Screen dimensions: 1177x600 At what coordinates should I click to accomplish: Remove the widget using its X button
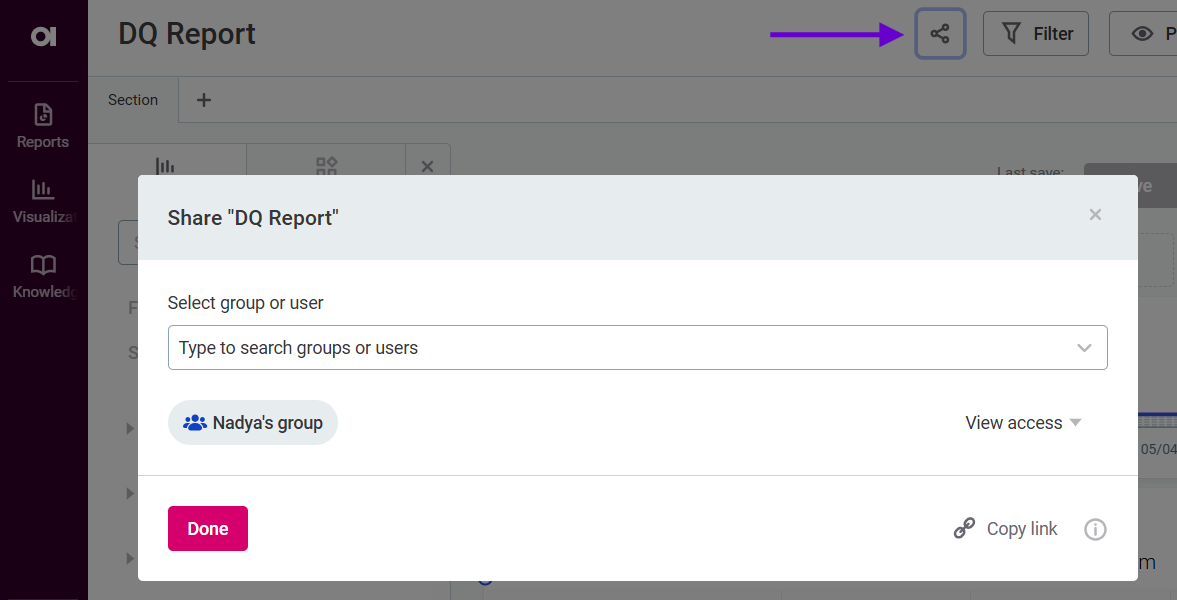428,166
